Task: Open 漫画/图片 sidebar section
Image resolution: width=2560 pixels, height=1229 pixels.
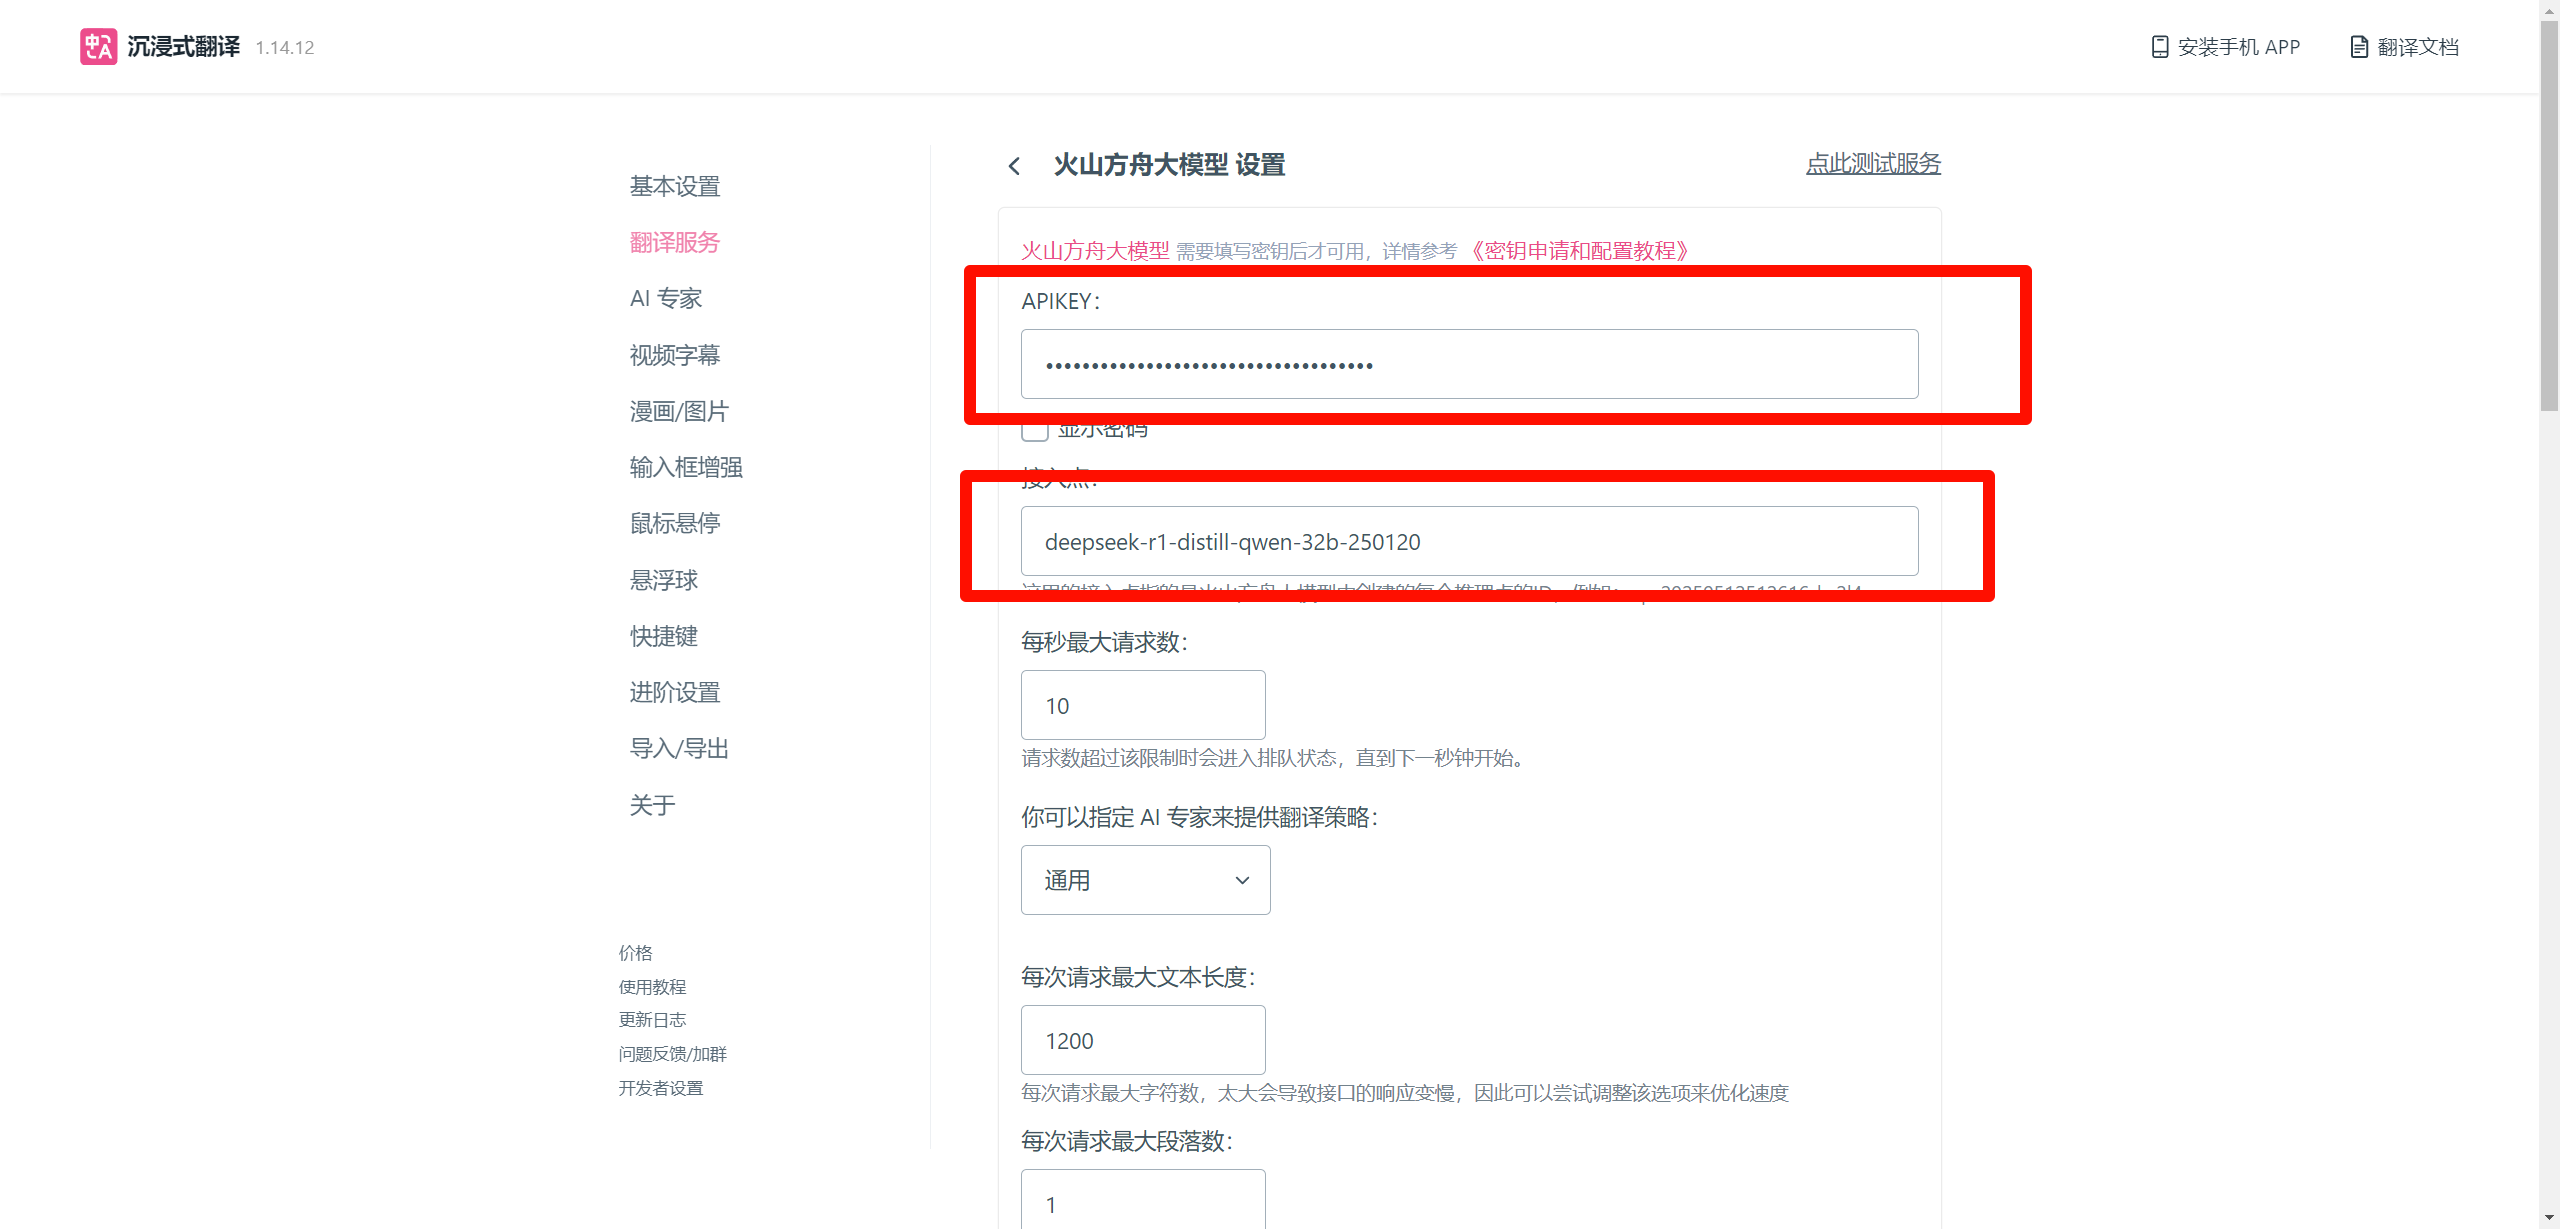Action: (x=679, y=411)
